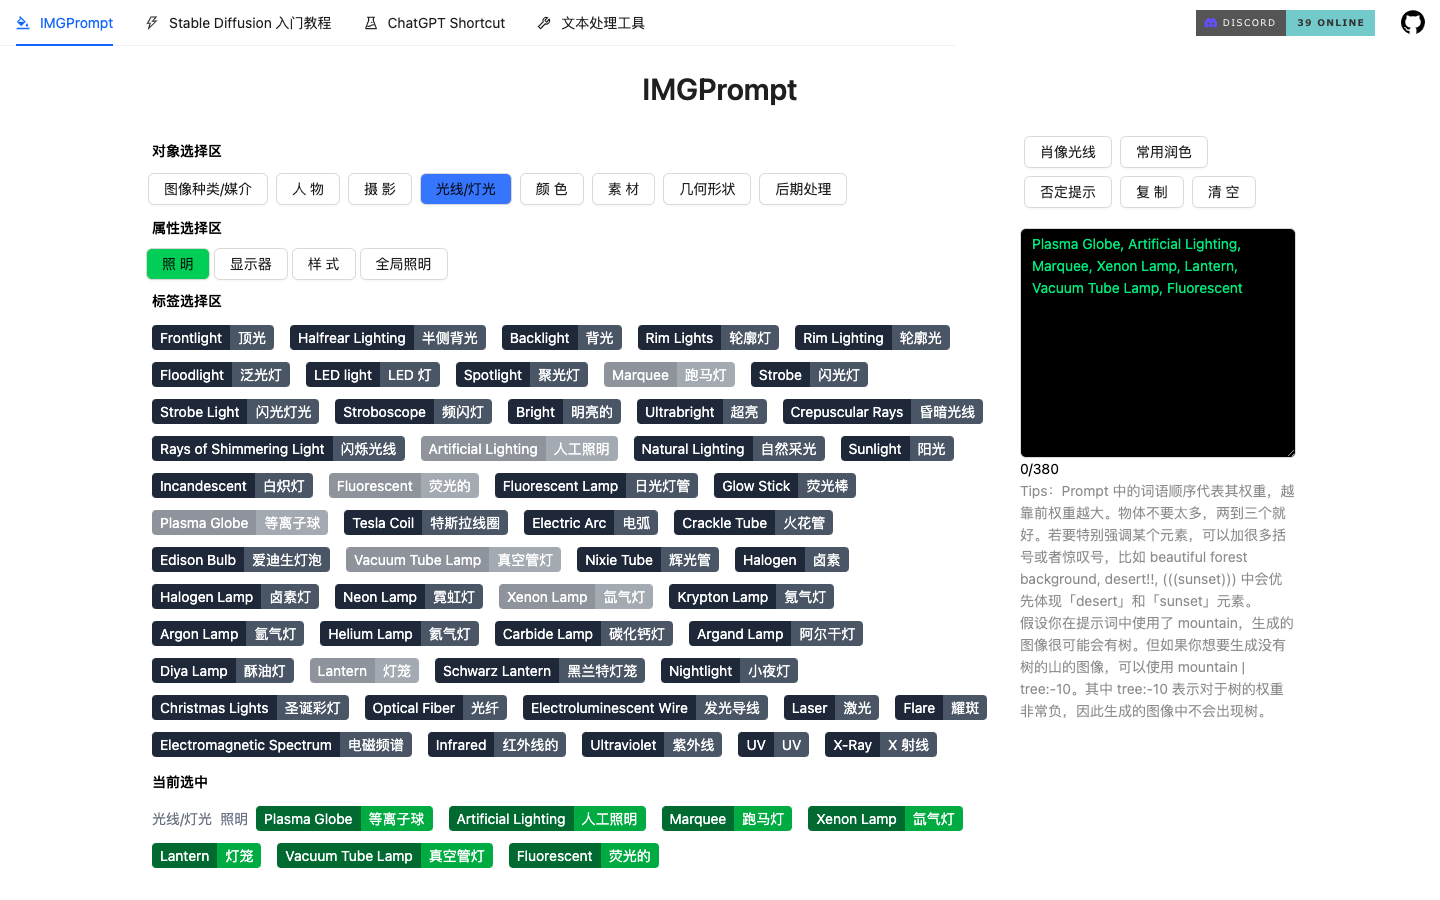Add the Krypton Lamp tag
Screen dimensions: 1440x900
click(752, 597)
